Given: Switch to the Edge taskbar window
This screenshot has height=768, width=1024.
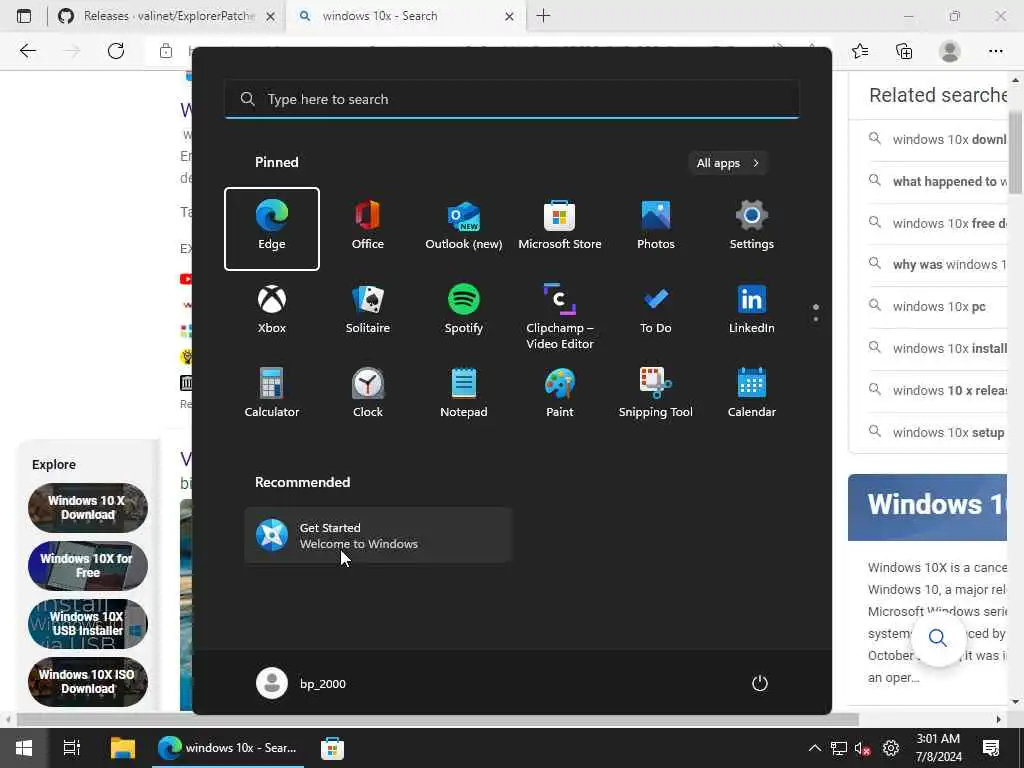Looking at the screenshot, I should point(228,748).
